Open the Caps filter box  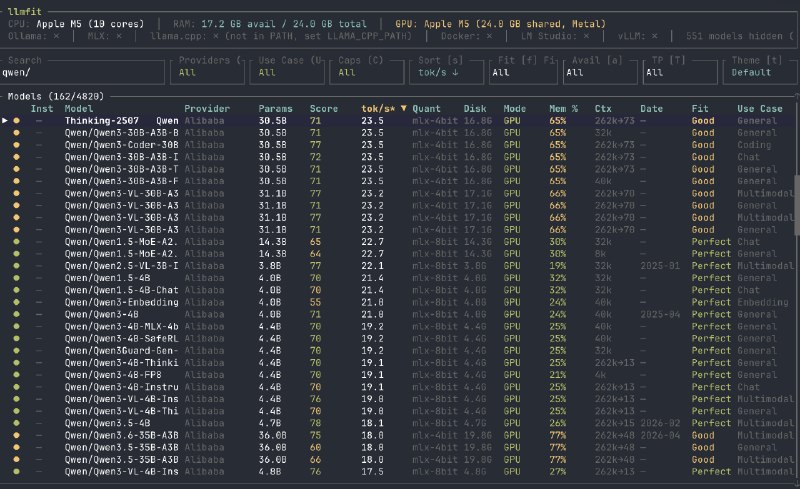coord(367,72)
